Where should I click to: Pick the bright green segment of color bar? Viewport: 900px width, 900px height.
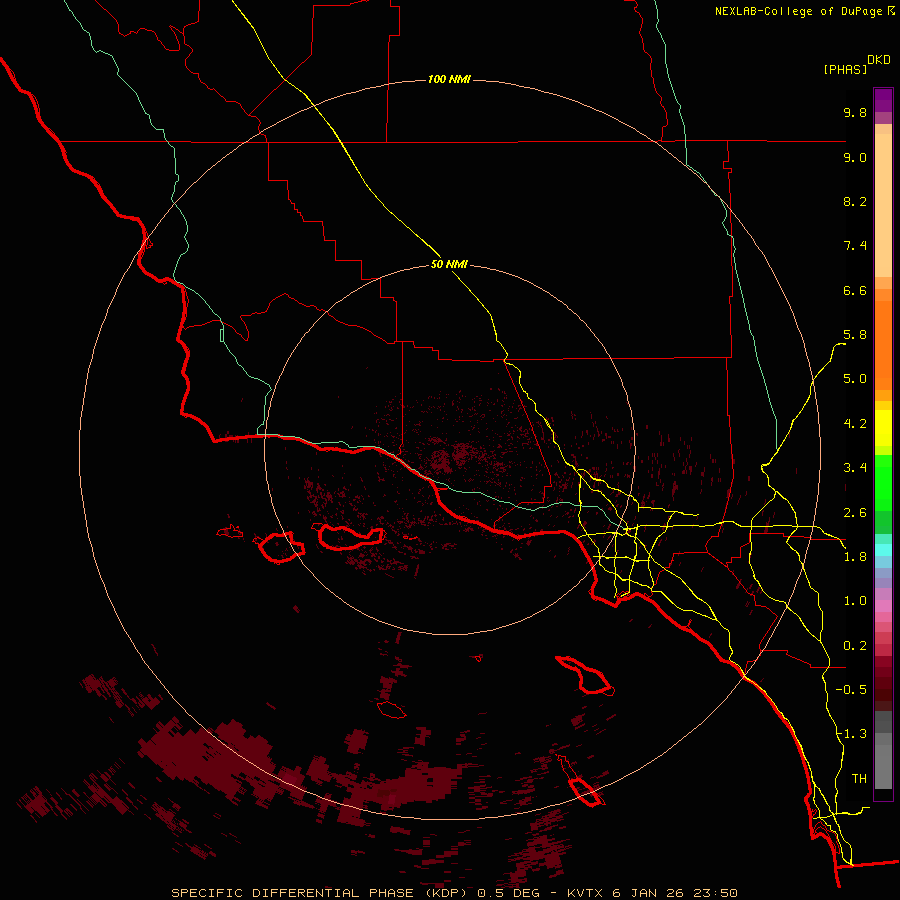883,482
